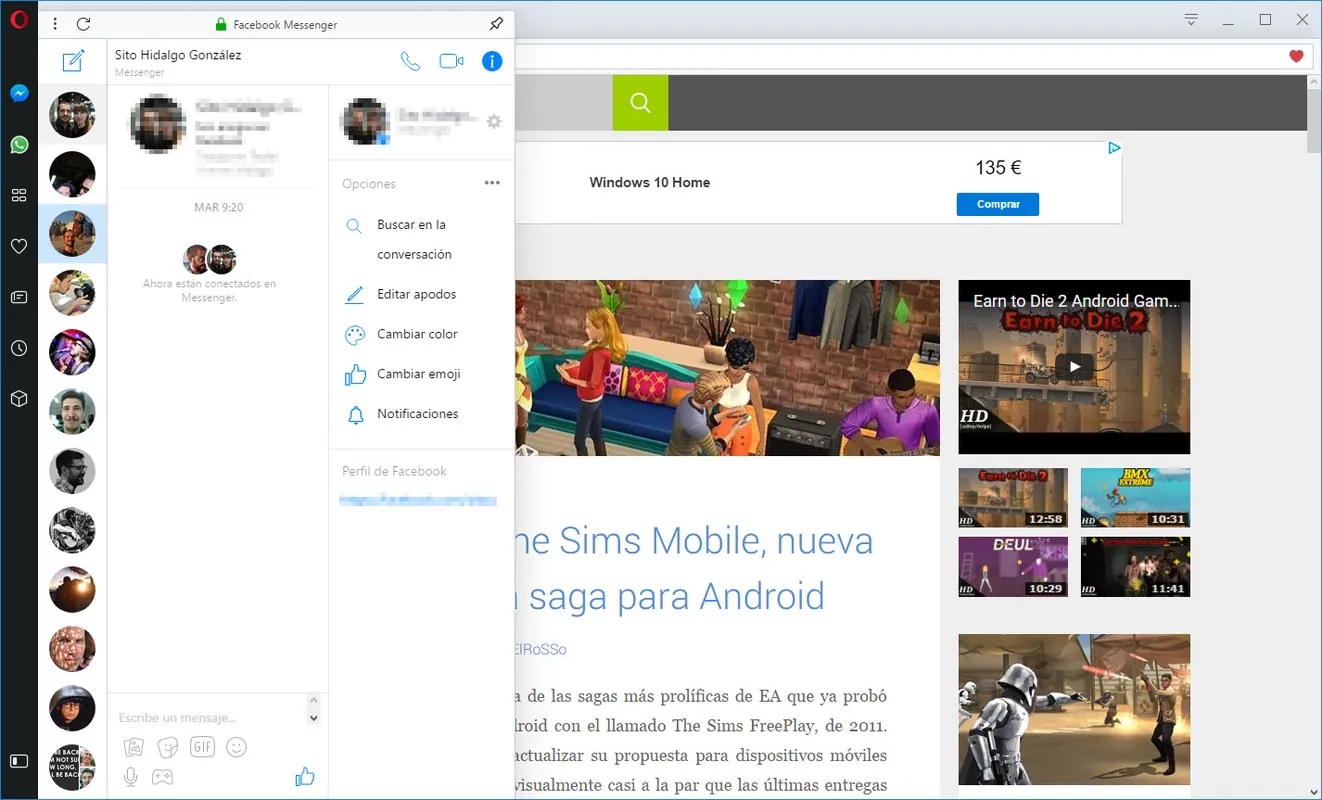Toggle Opera sidebar visibility panel icon

pyautogui.click(x=19, y=760)
